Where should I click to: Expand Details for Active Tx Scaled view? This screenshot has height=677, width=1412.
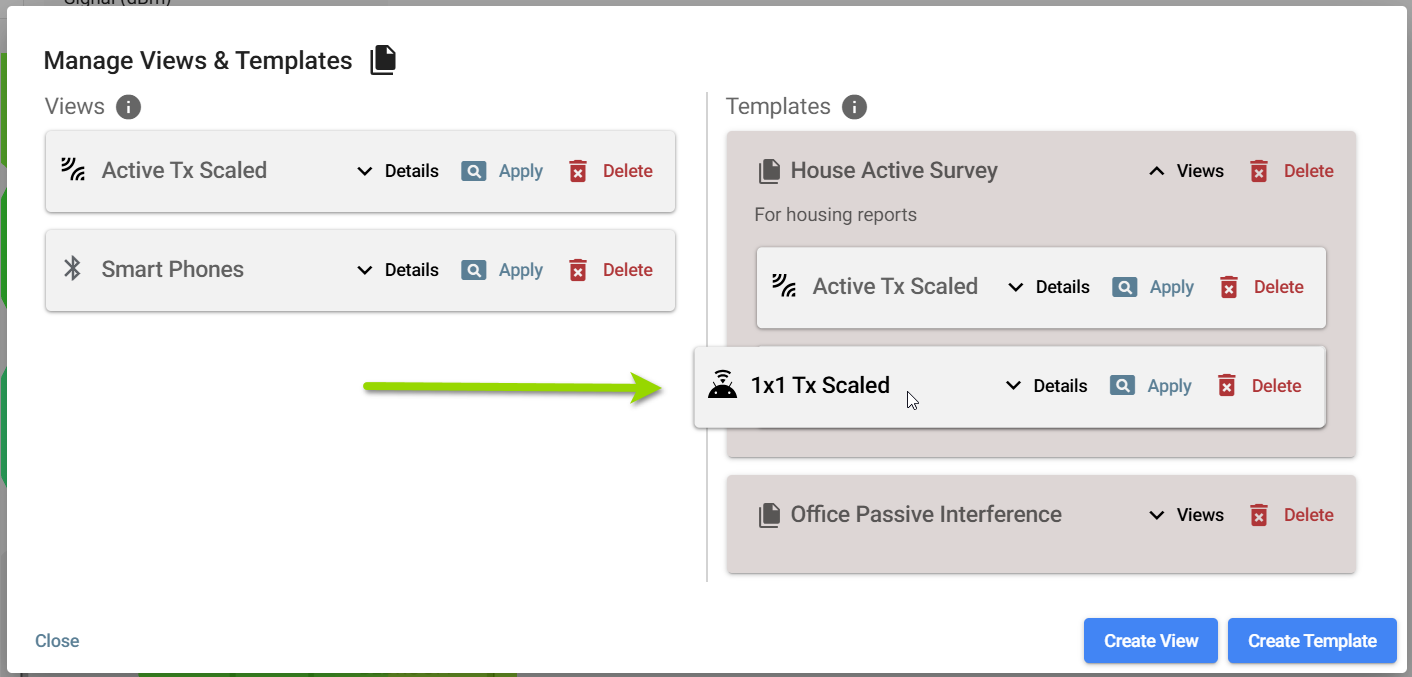click(x=398, y=171)
